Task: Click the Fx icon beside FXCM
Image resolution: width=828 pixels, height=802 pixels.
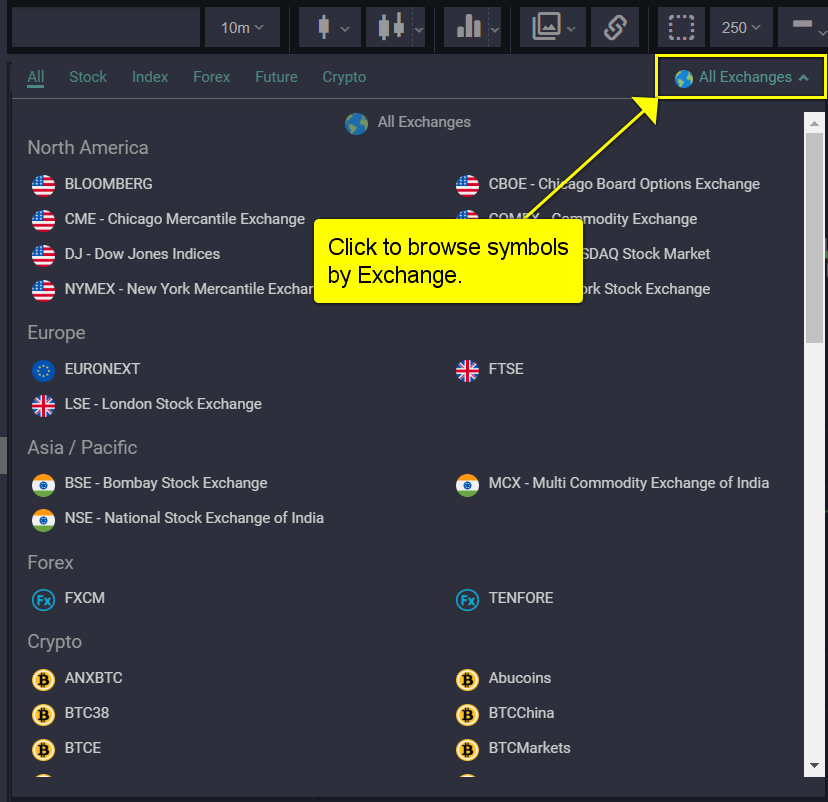Action: coord(43,599)
